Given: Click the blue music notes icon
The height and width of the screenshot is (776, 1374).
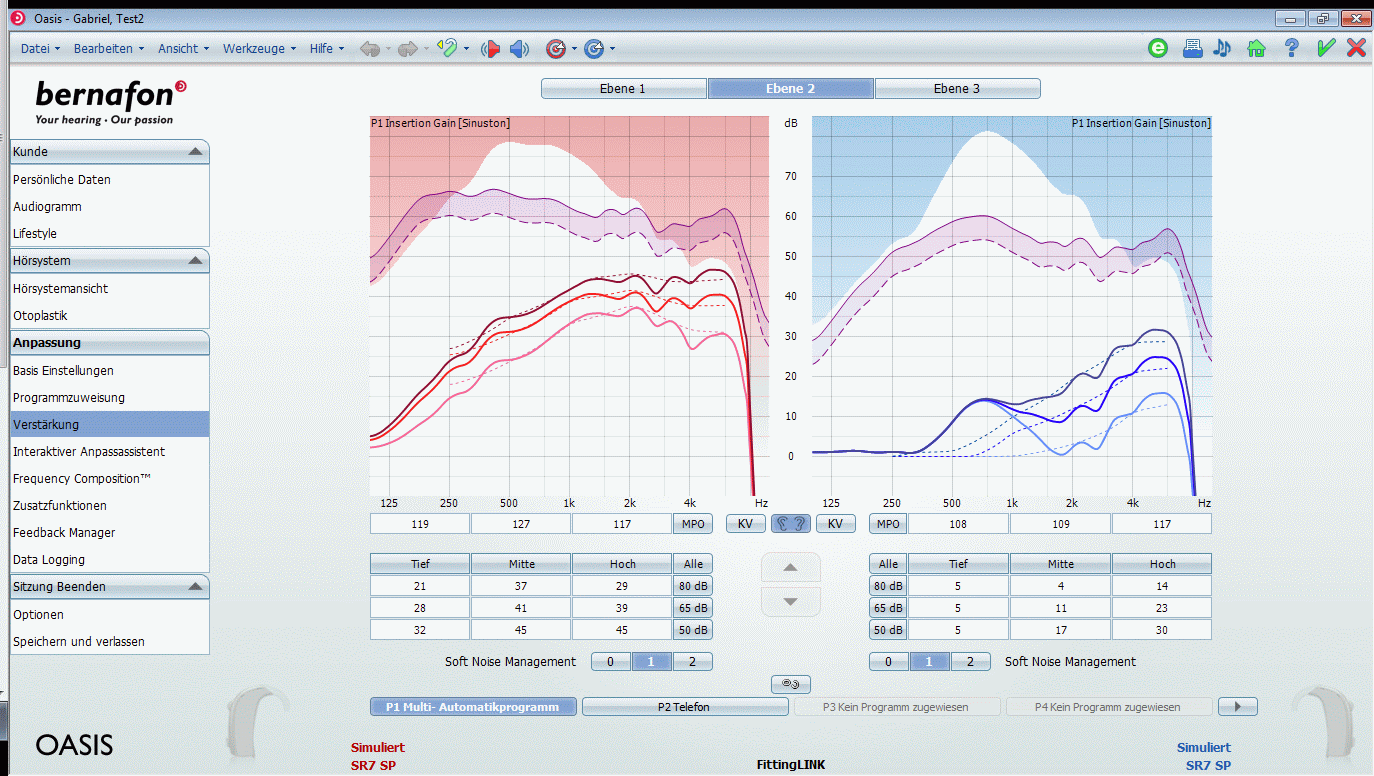Looking at the screenshot, I should (x=1222, y=48).
